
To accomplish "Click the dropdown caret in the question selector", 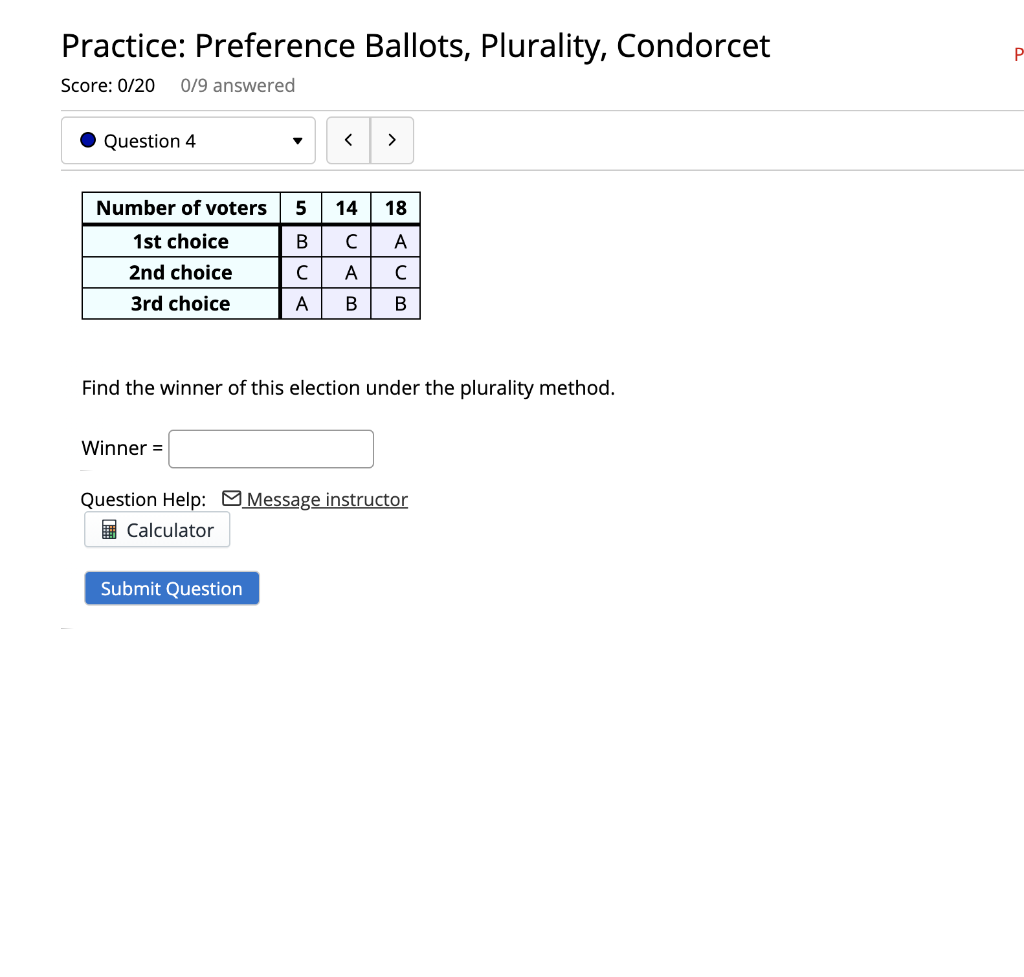I will [x=297, y=141].
